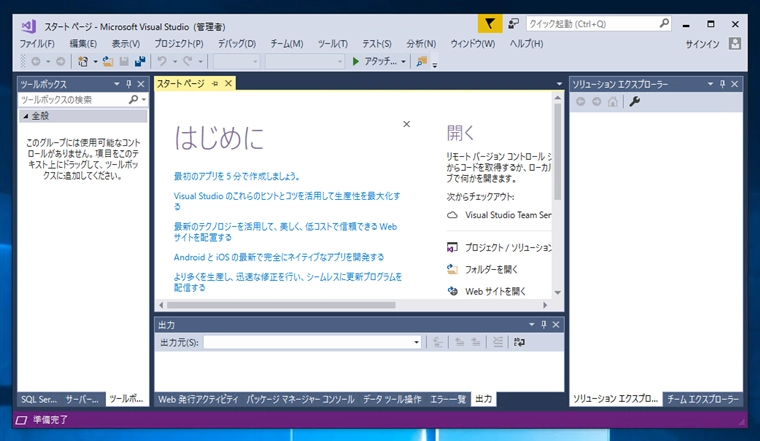
Task: Click the New Project toolbar icon
Action: click(x=83, y=62)
